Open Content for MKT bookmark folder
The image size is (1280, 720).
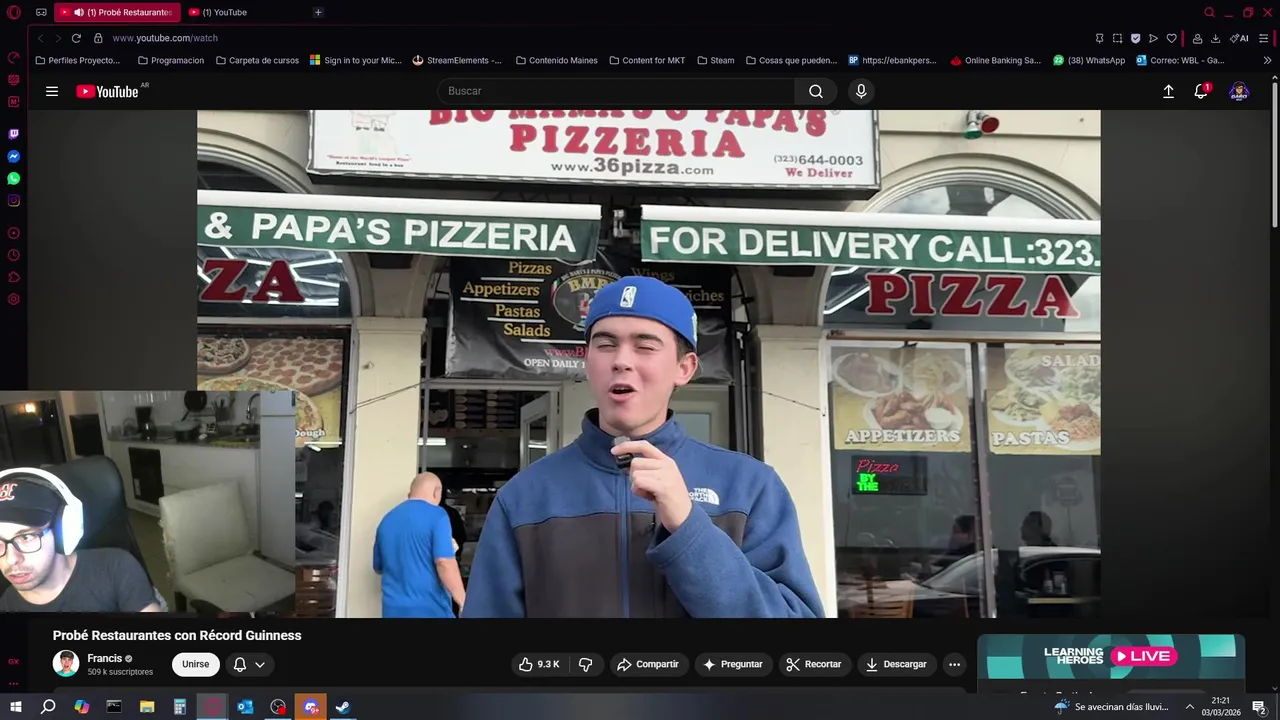(x=646, y=60)
